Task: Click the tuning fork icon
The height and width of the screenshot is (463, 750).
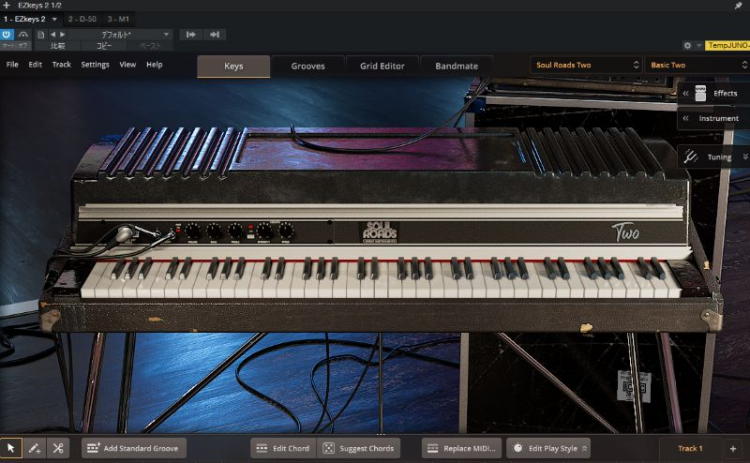Action: click(691, 157)
